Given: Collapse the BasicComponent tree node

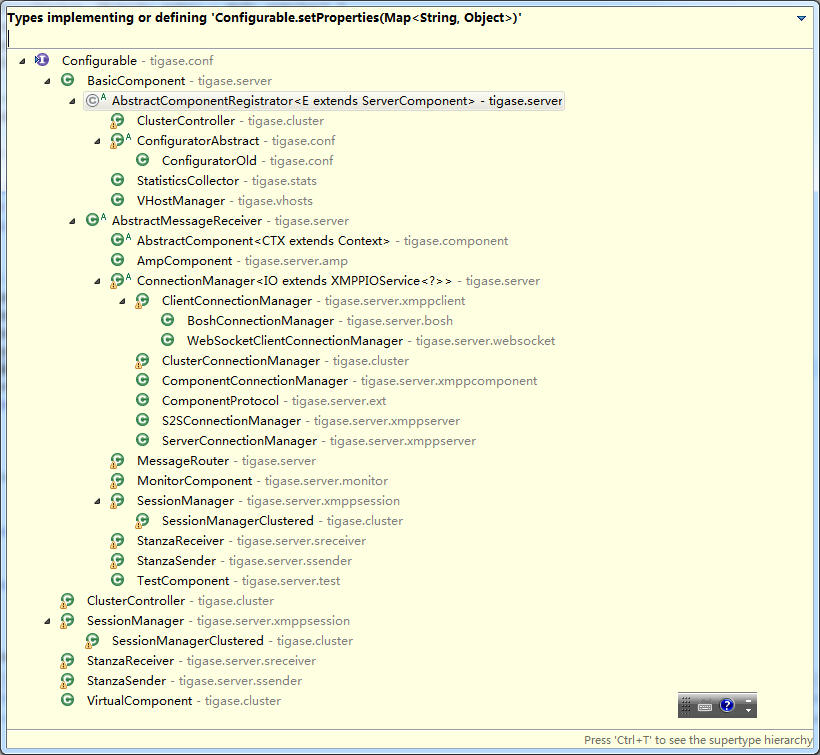Looking at the screenshot, I should pos(48,81).
